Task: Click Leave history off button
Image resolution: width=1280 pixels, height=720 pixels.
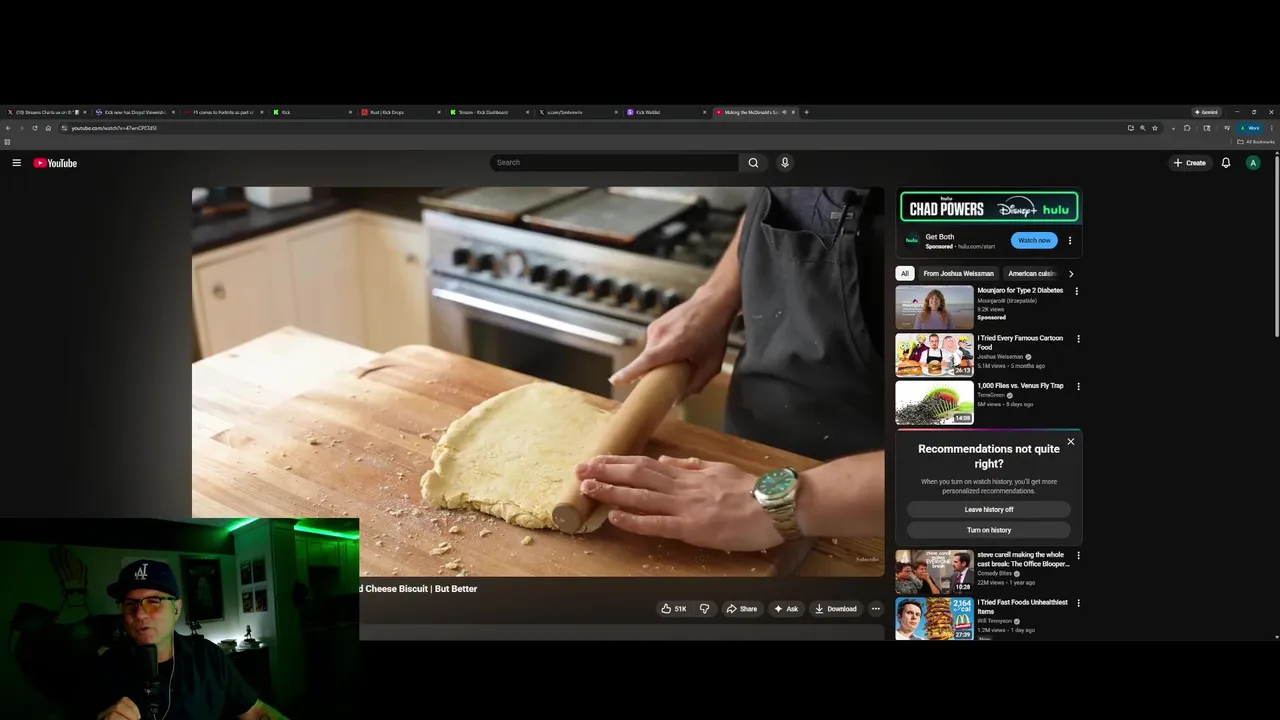Action: 989,510
